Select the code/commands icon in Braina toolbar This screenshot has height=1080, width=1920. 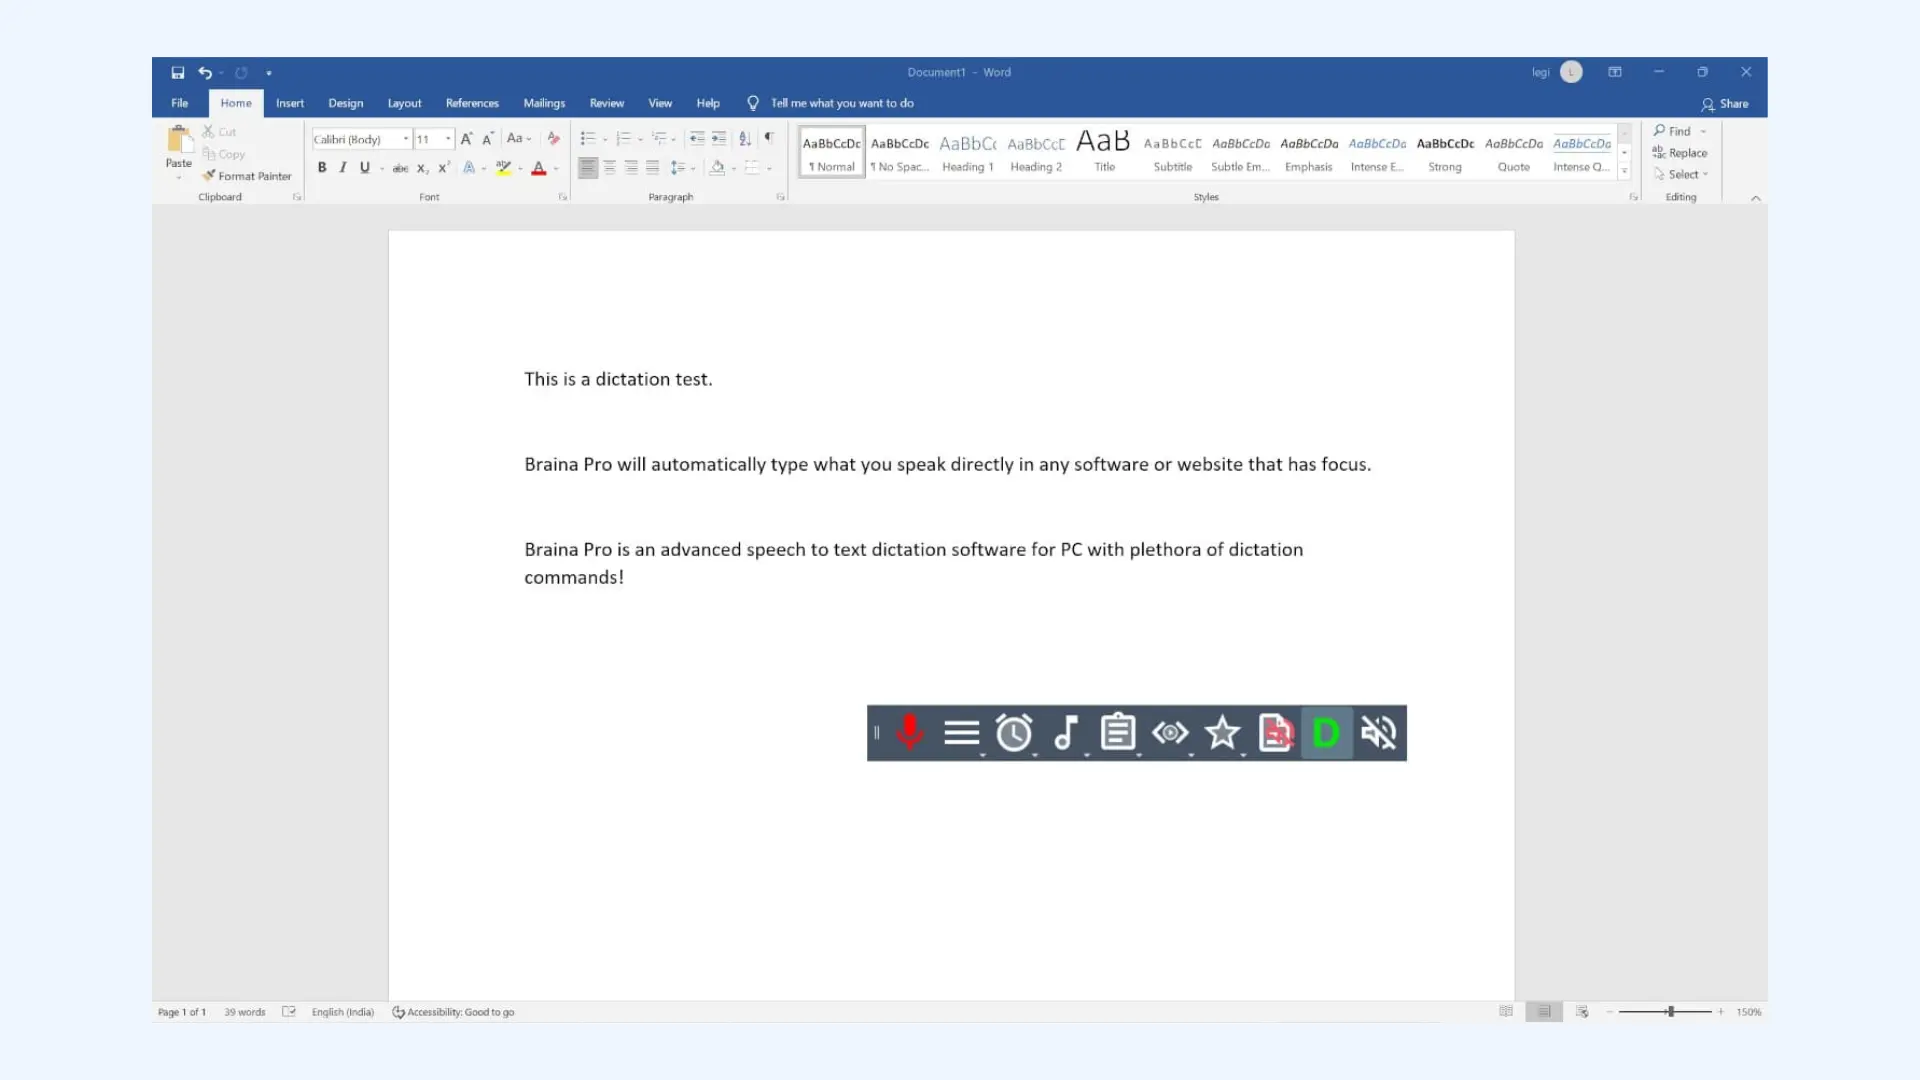coord(1170,732)
